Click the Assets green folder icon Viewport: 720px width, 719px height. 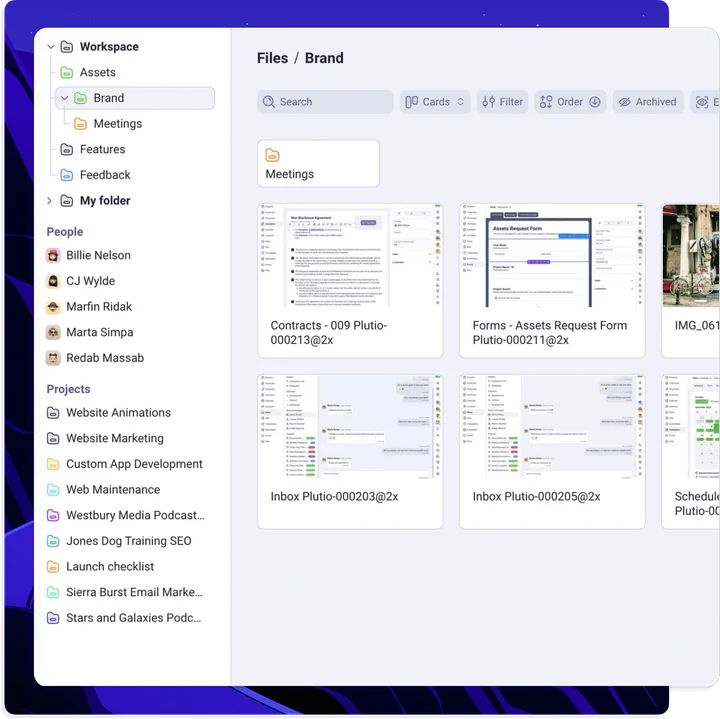click(x=66, y=73)
